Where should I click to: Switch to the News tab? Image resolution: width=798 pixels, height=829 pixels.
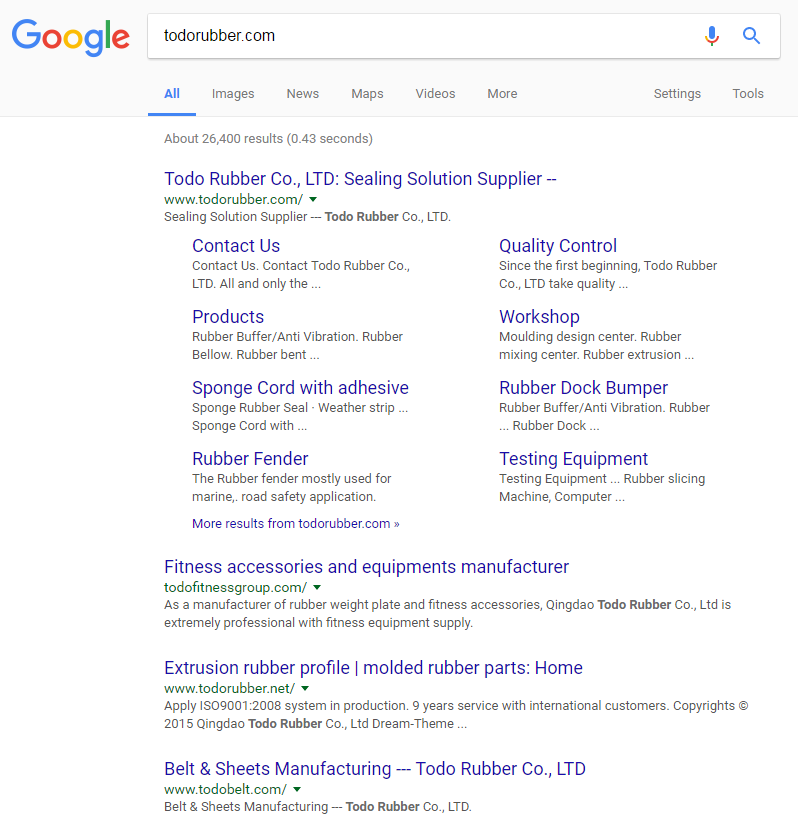pos(302,94)
